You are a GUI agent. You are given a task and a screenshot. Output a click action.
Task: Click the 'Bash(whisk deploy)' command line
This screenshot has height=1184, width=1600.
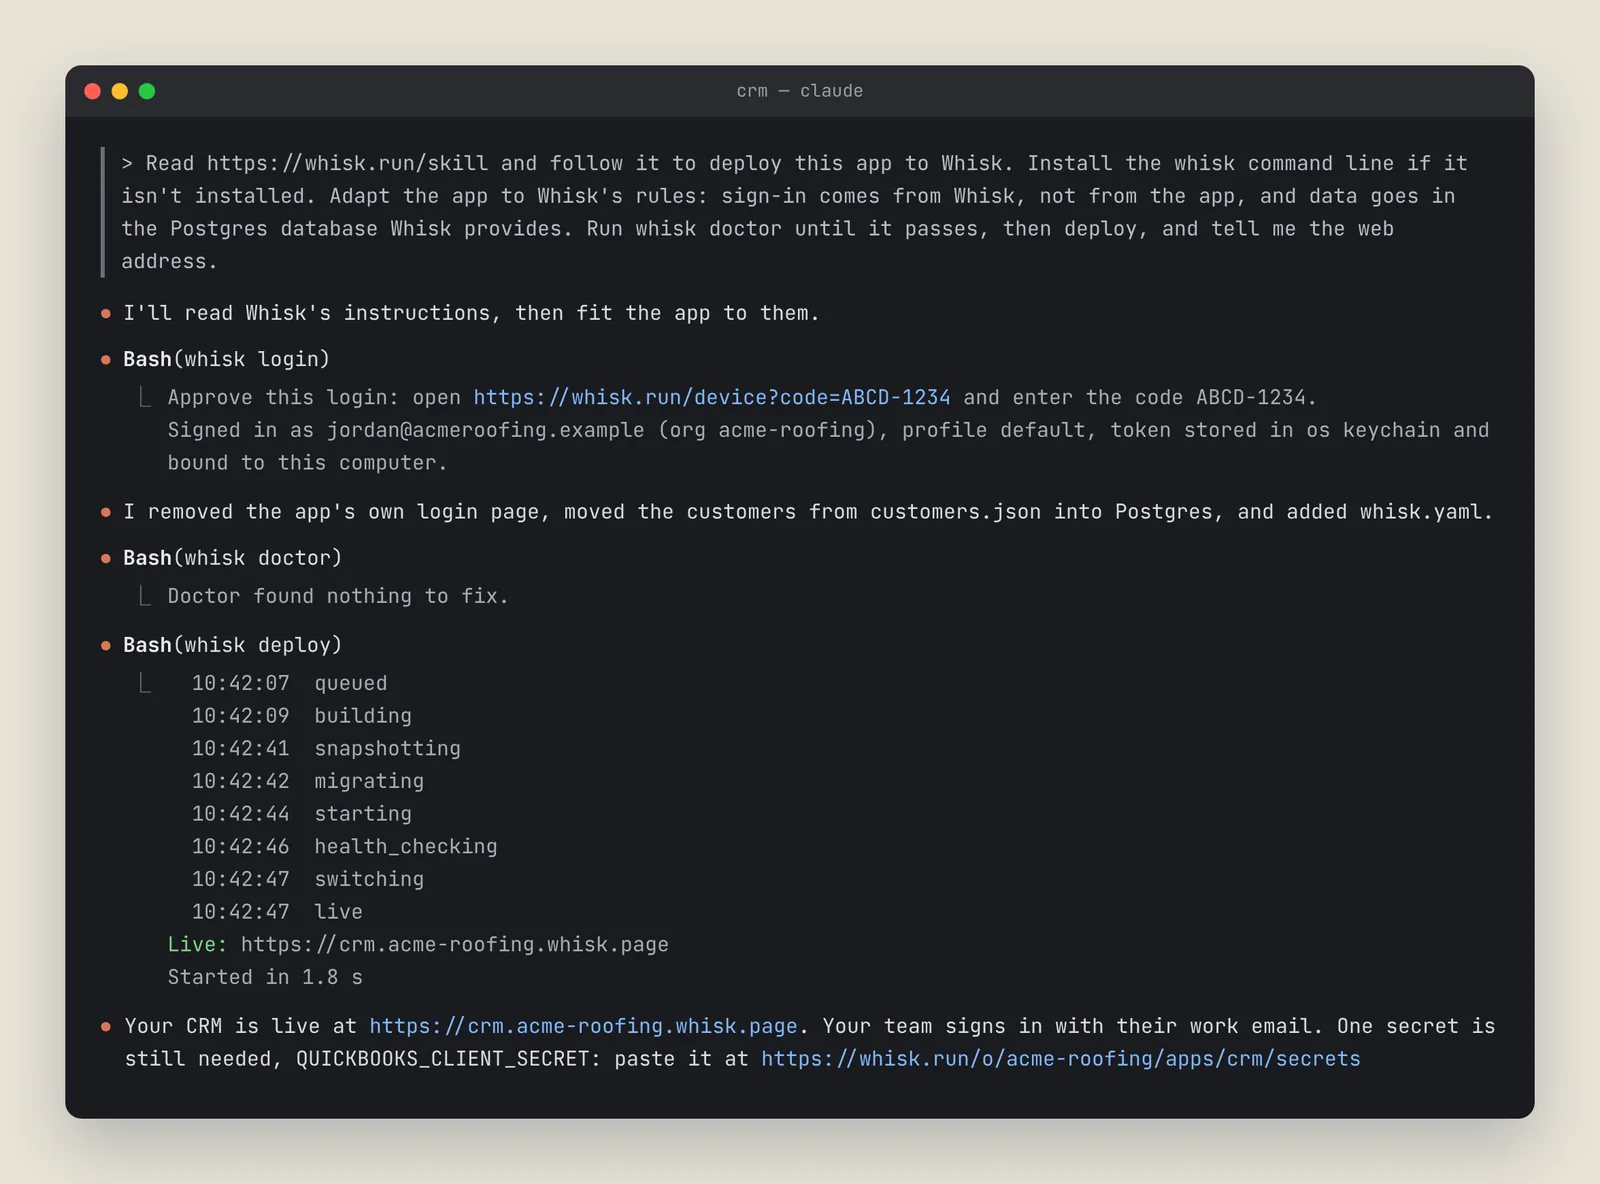point(232,645)
